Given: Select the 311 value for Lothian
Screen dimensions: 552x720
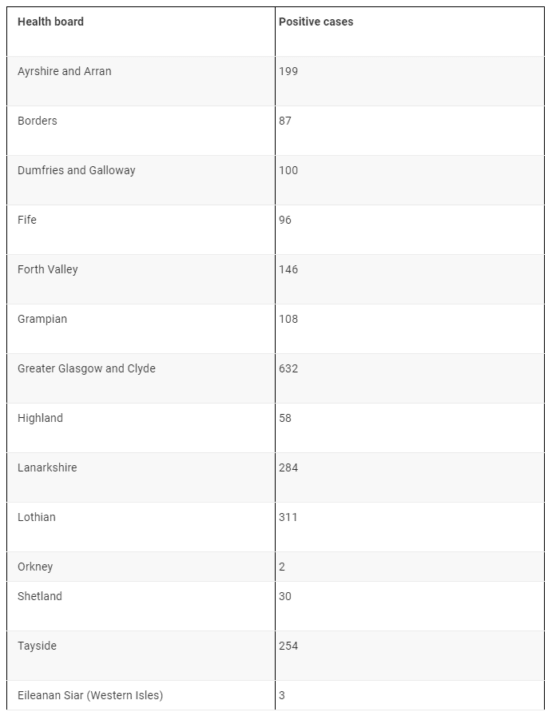Looking at the screenshot, I should (288, 518).
